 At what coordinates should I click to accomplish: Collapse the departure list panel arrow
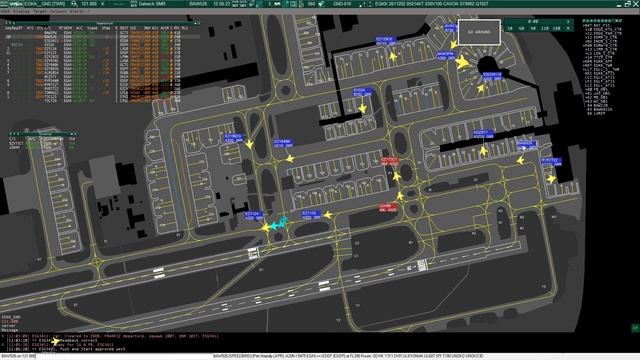pyautogui.click(x=196, y=23)
